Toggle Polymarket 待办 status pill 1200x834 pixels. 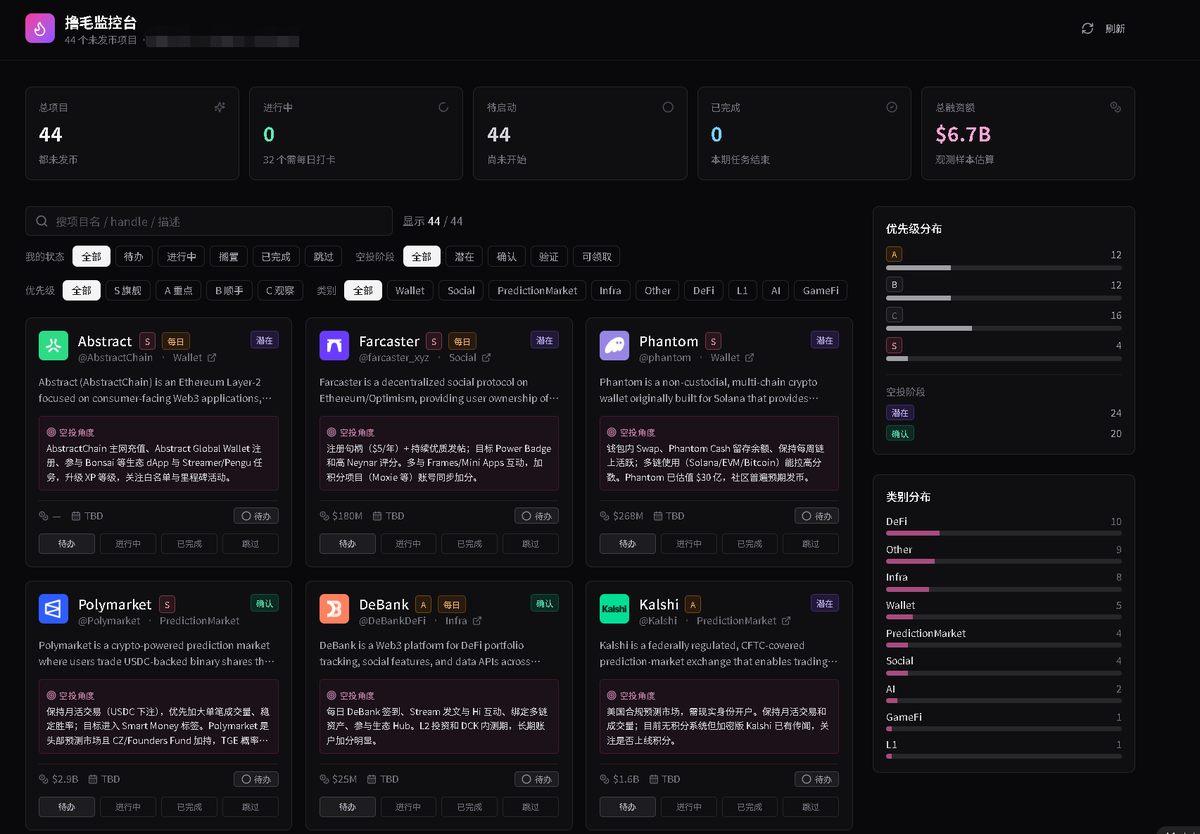[256, 779]
